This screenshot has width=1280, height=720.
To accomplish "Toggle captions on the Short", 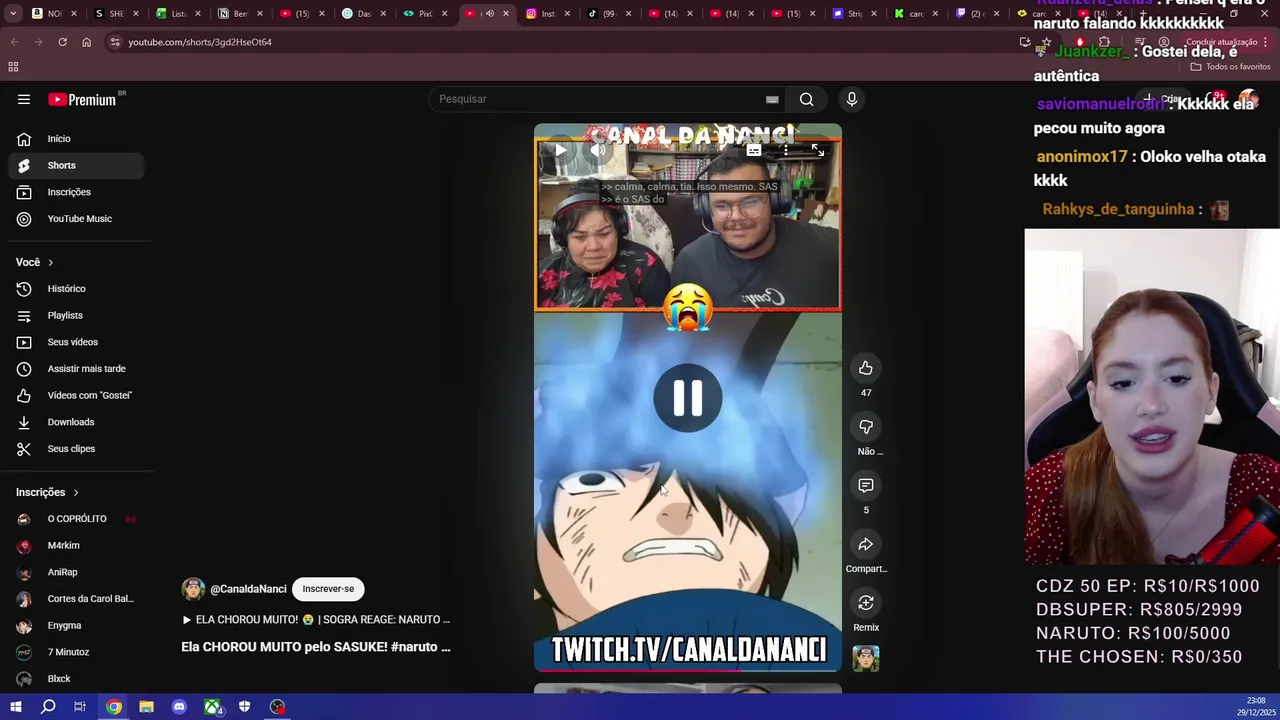I will pos(754,150).
